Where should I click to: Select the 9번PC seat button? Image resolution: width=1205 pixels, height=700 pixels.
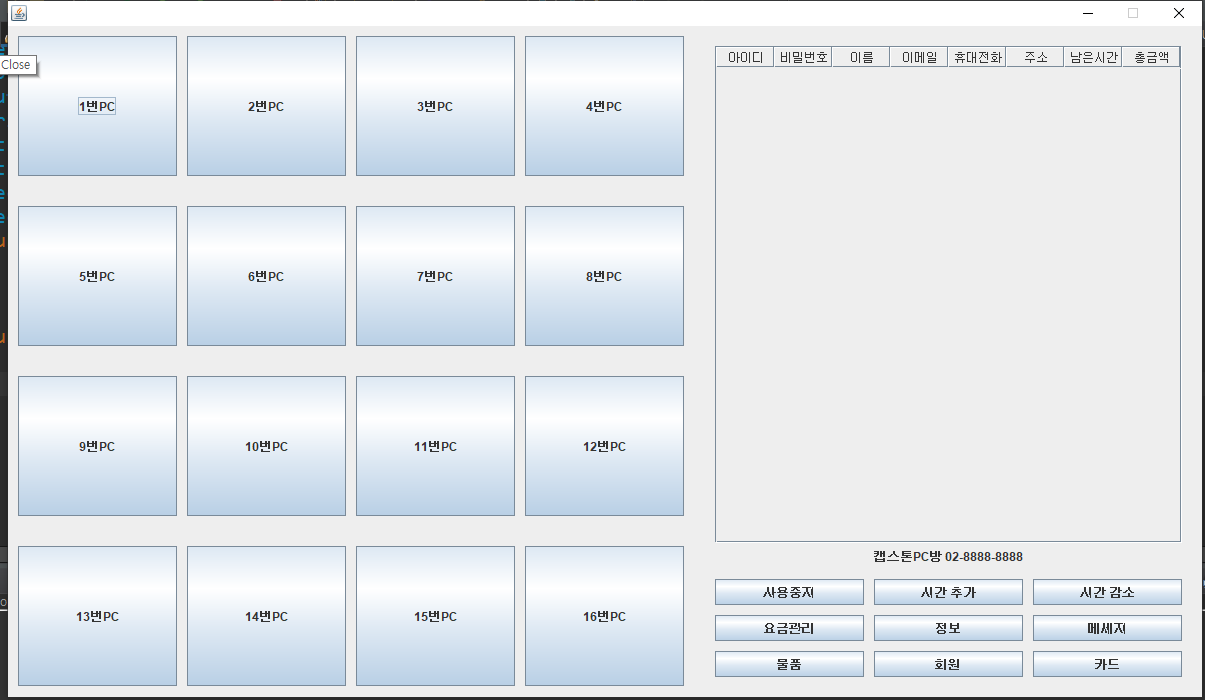click(97, 446)
